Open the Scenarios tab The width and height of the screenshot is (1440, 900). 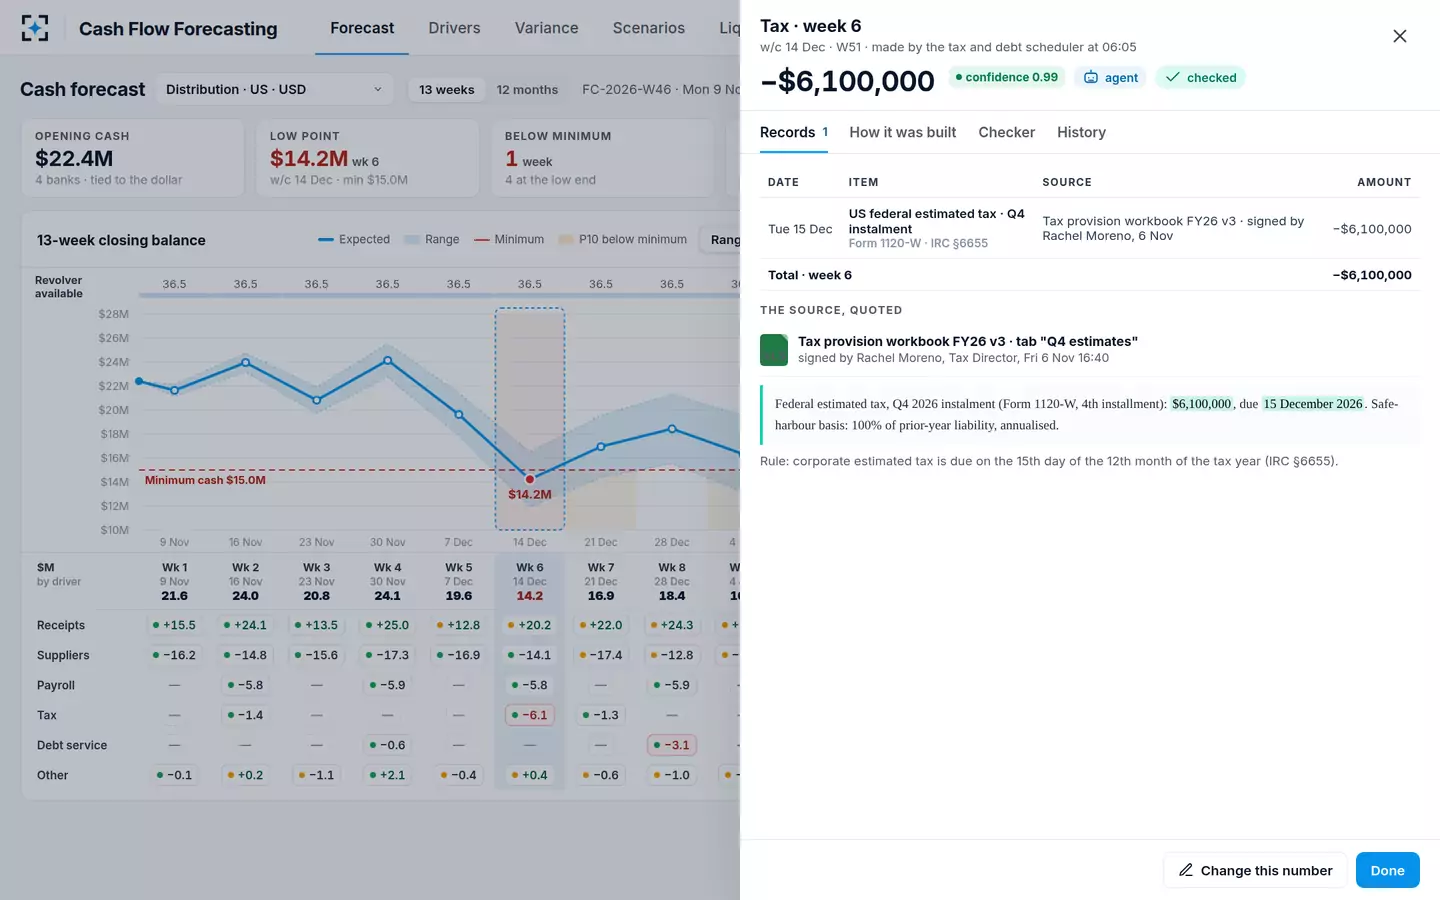648,28
